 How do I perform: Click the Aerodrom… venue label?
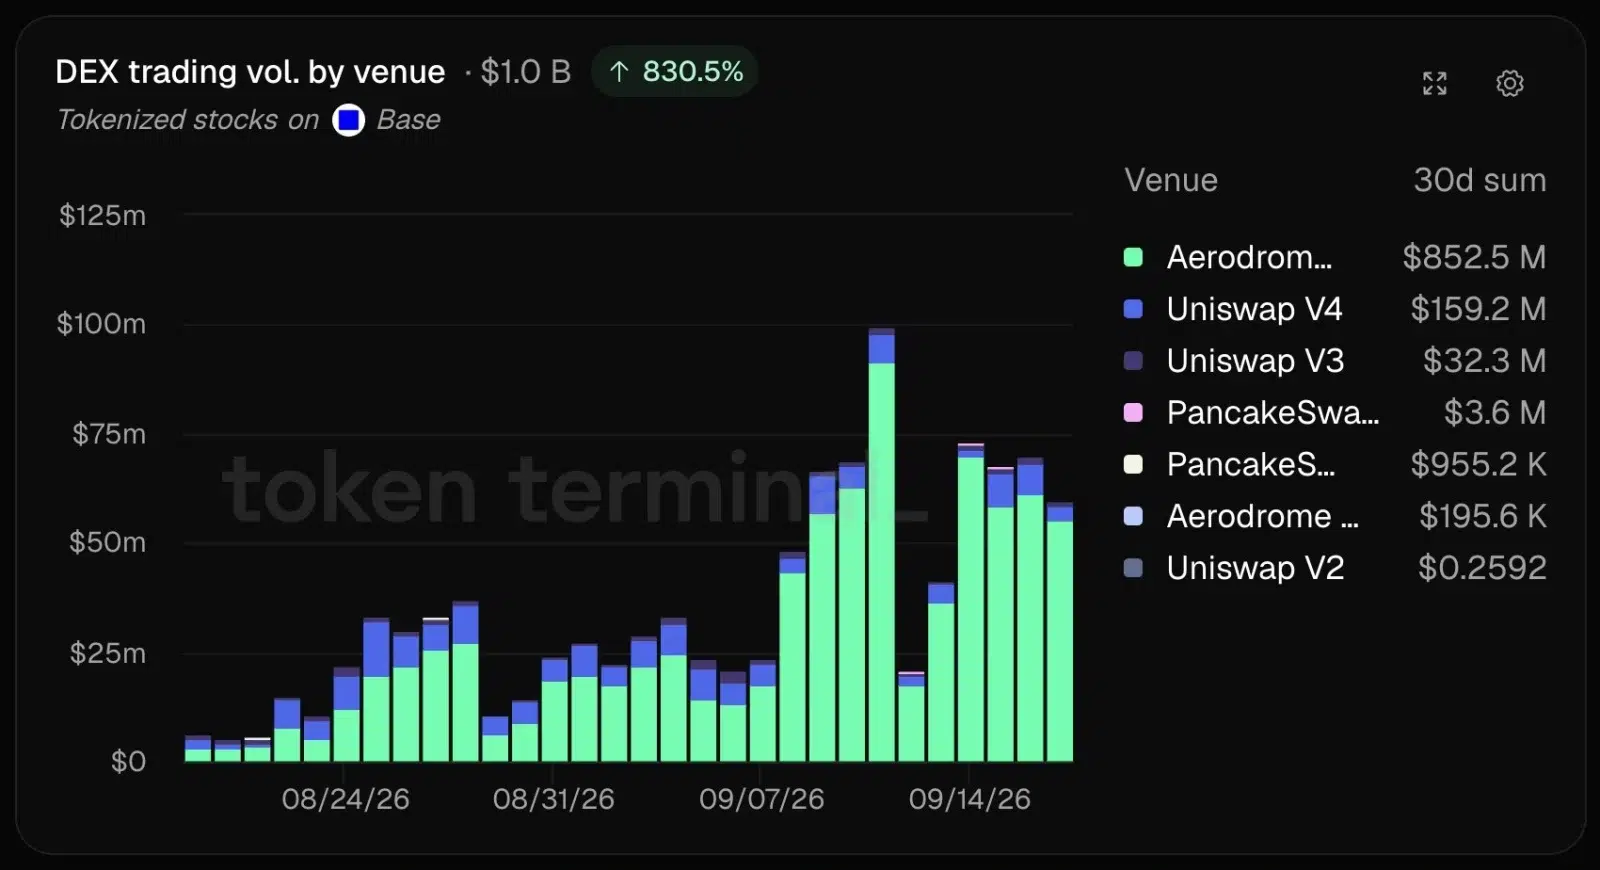(1249, 257)
